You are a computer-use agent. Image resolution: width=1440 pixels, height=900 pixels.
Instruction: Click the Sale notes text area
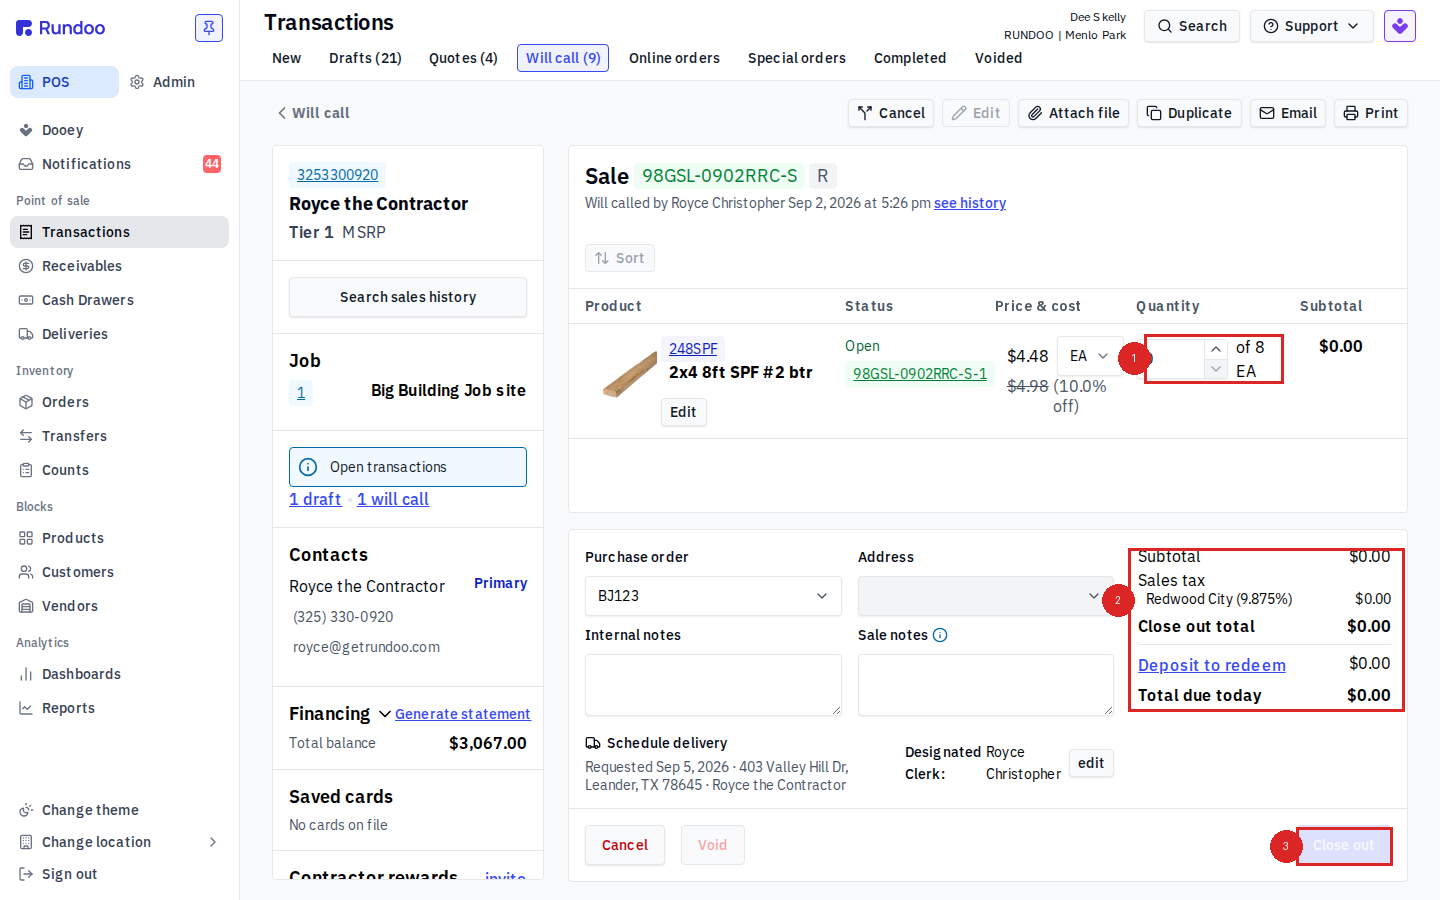pos(985,685)
